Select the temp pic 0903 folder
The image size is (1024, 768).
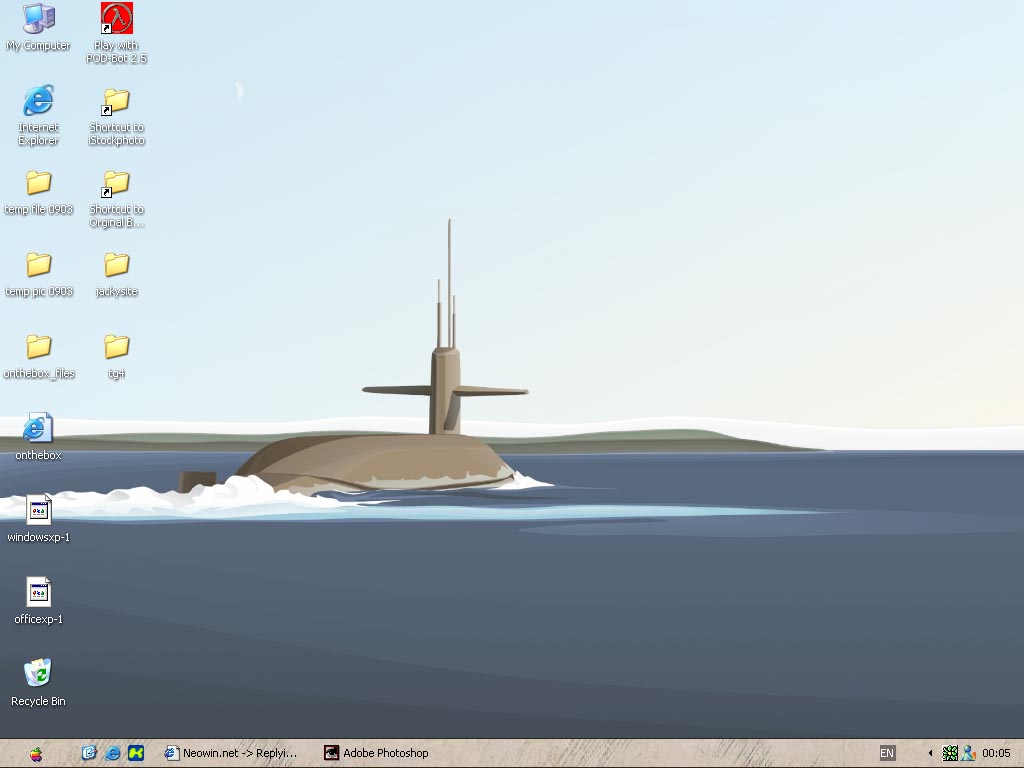pos(38,265)
